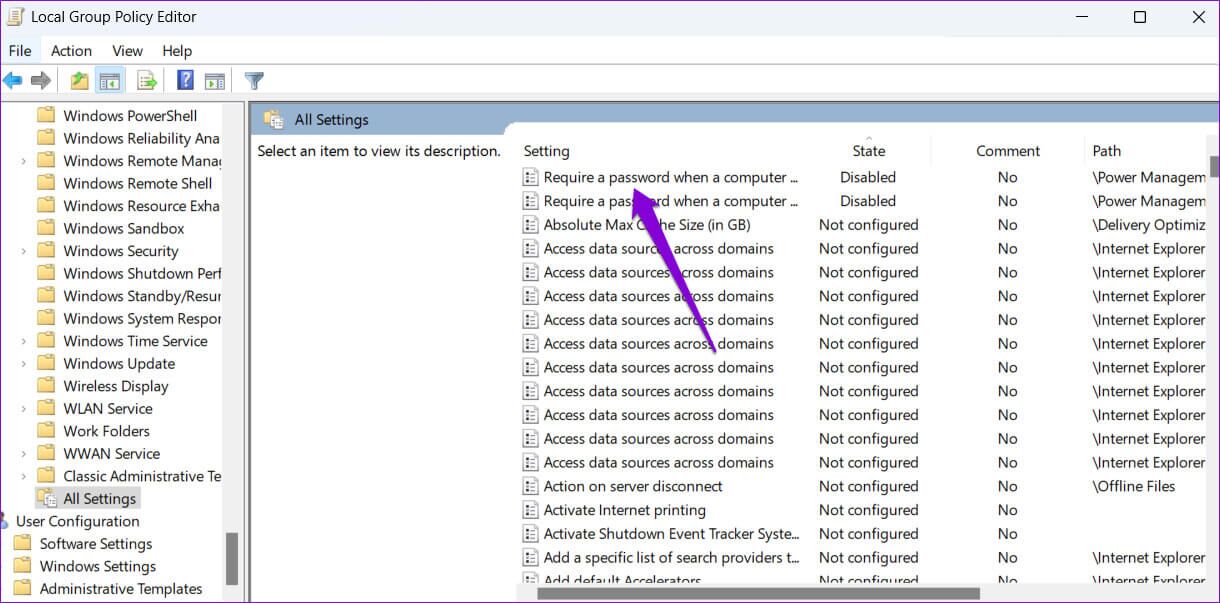Expand the Windows Security tree node
This screenshot has height=603, width=1220.
pyautogui.click(x=23, y=251)
